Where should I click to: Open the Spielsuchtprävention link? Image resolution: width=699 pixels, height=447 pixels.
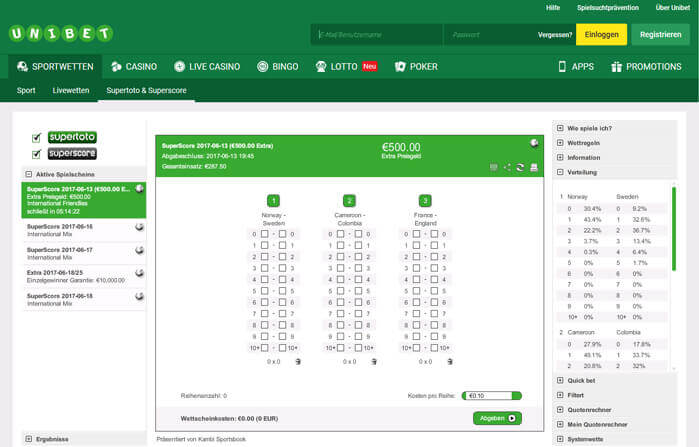click(x=608, y=8)
